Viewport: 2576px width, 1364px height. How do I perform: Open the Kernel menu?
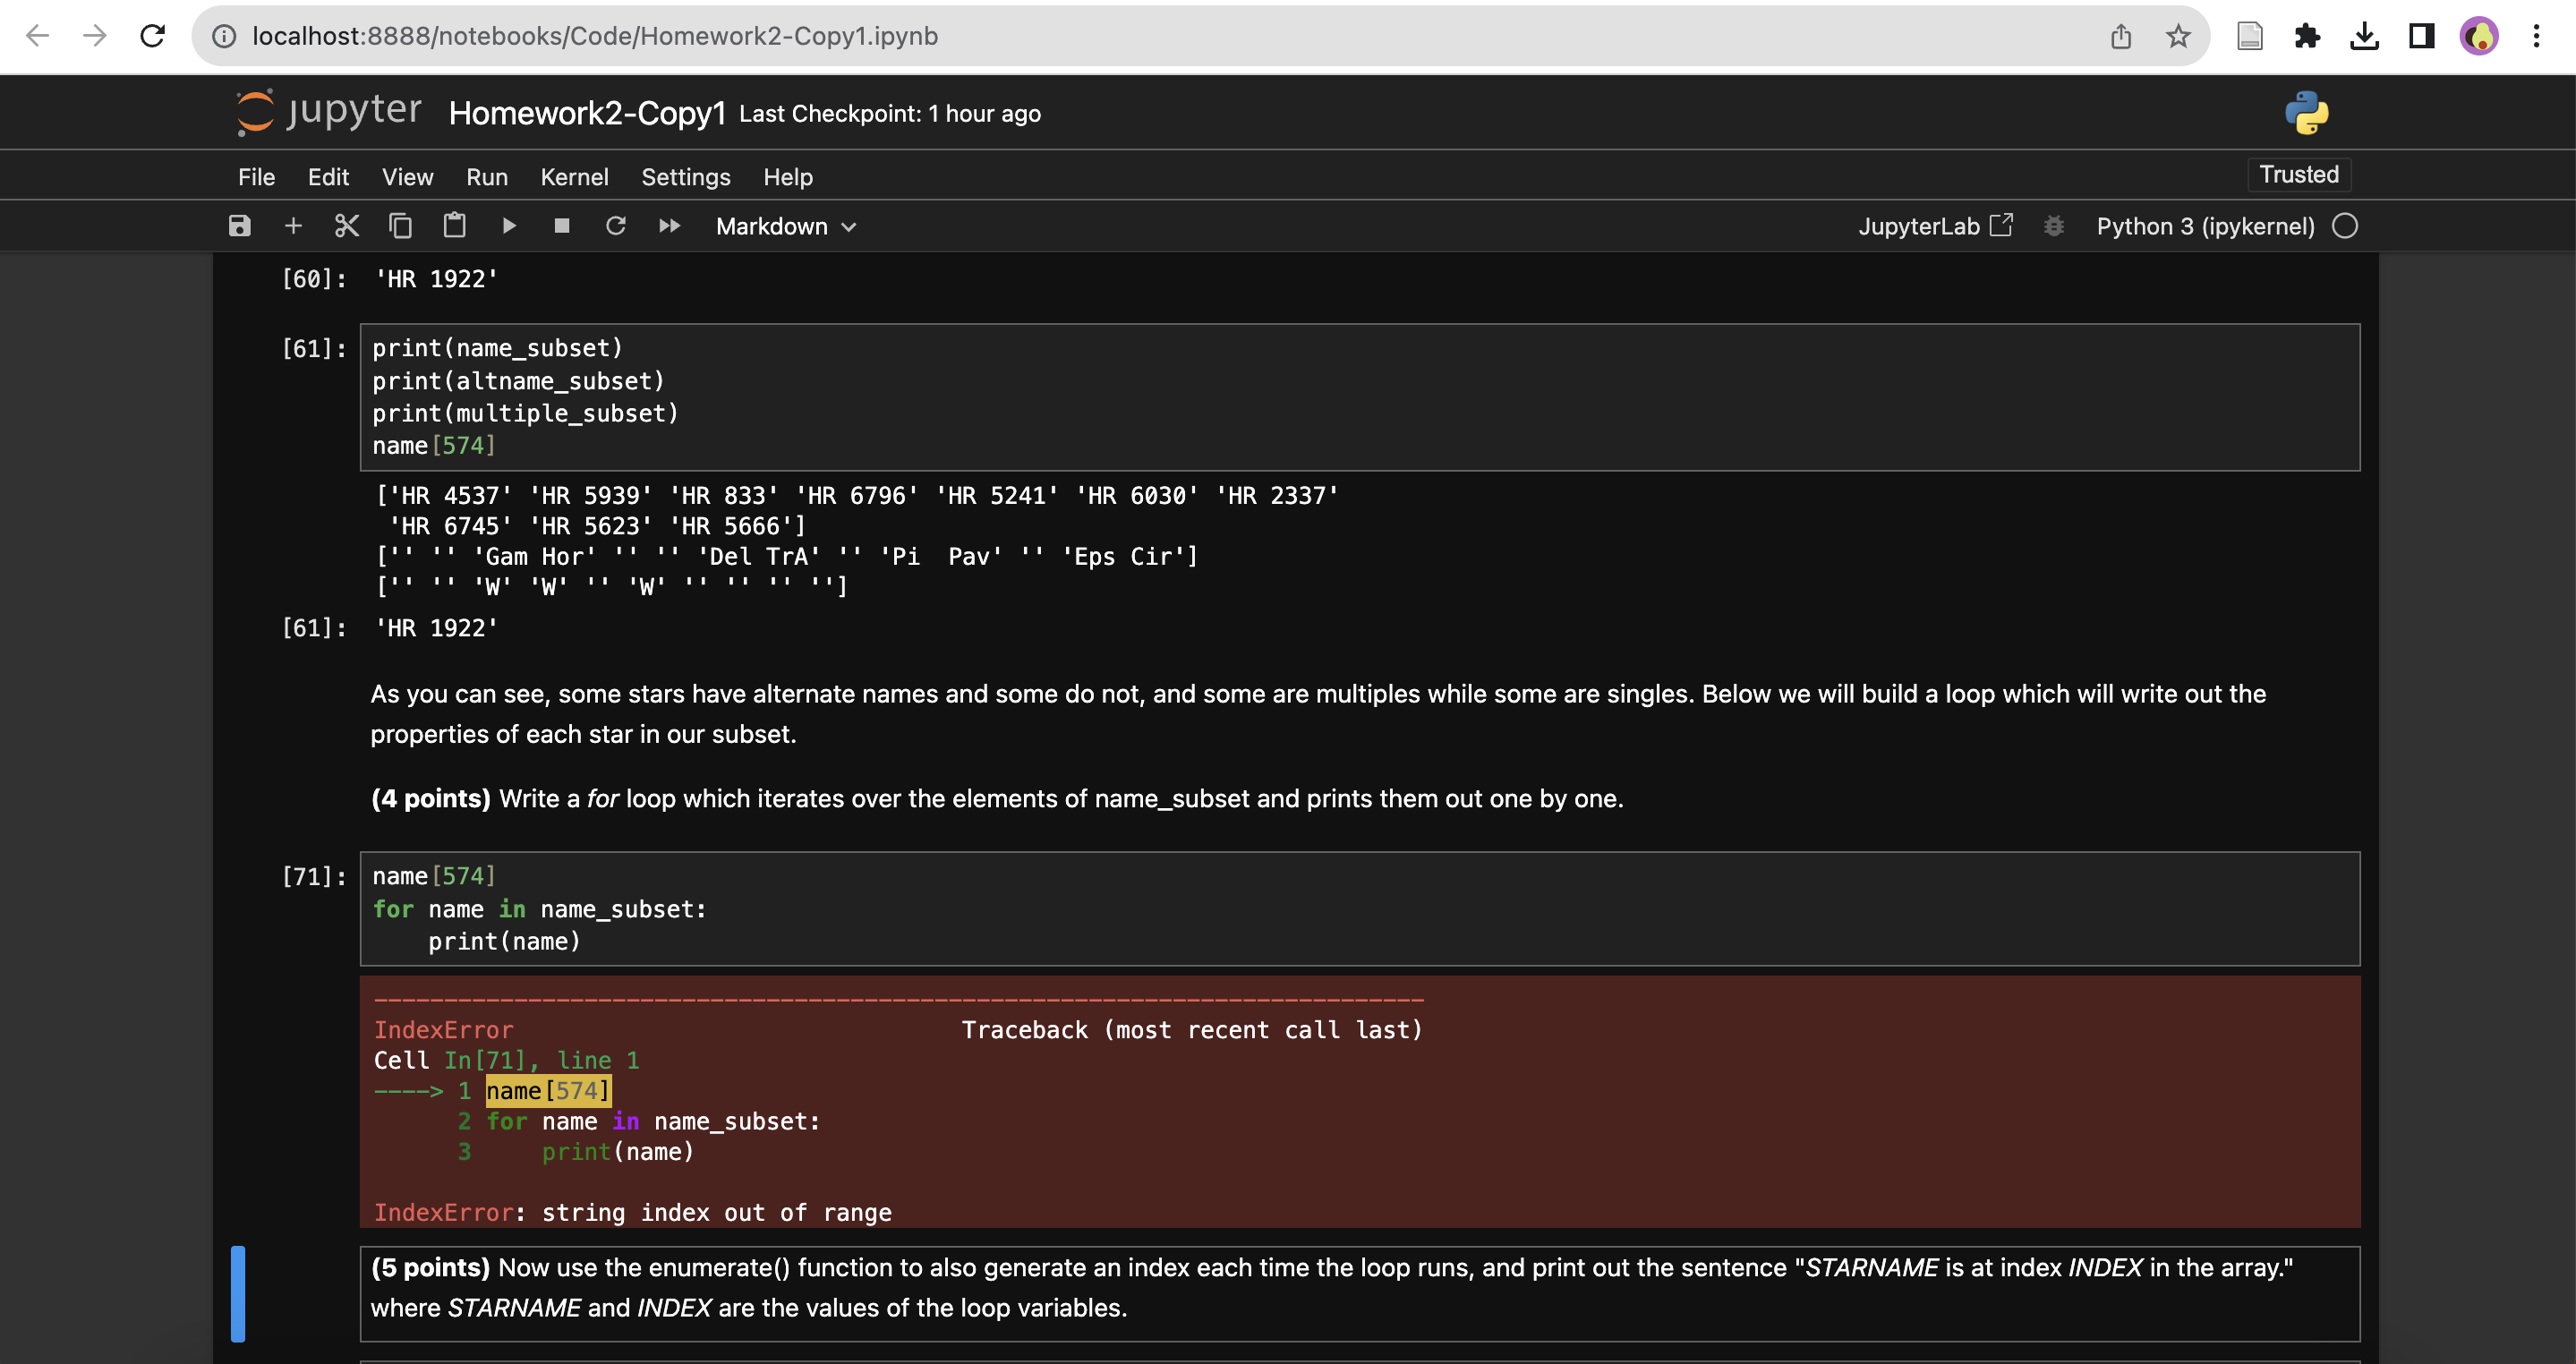(574, 177)
